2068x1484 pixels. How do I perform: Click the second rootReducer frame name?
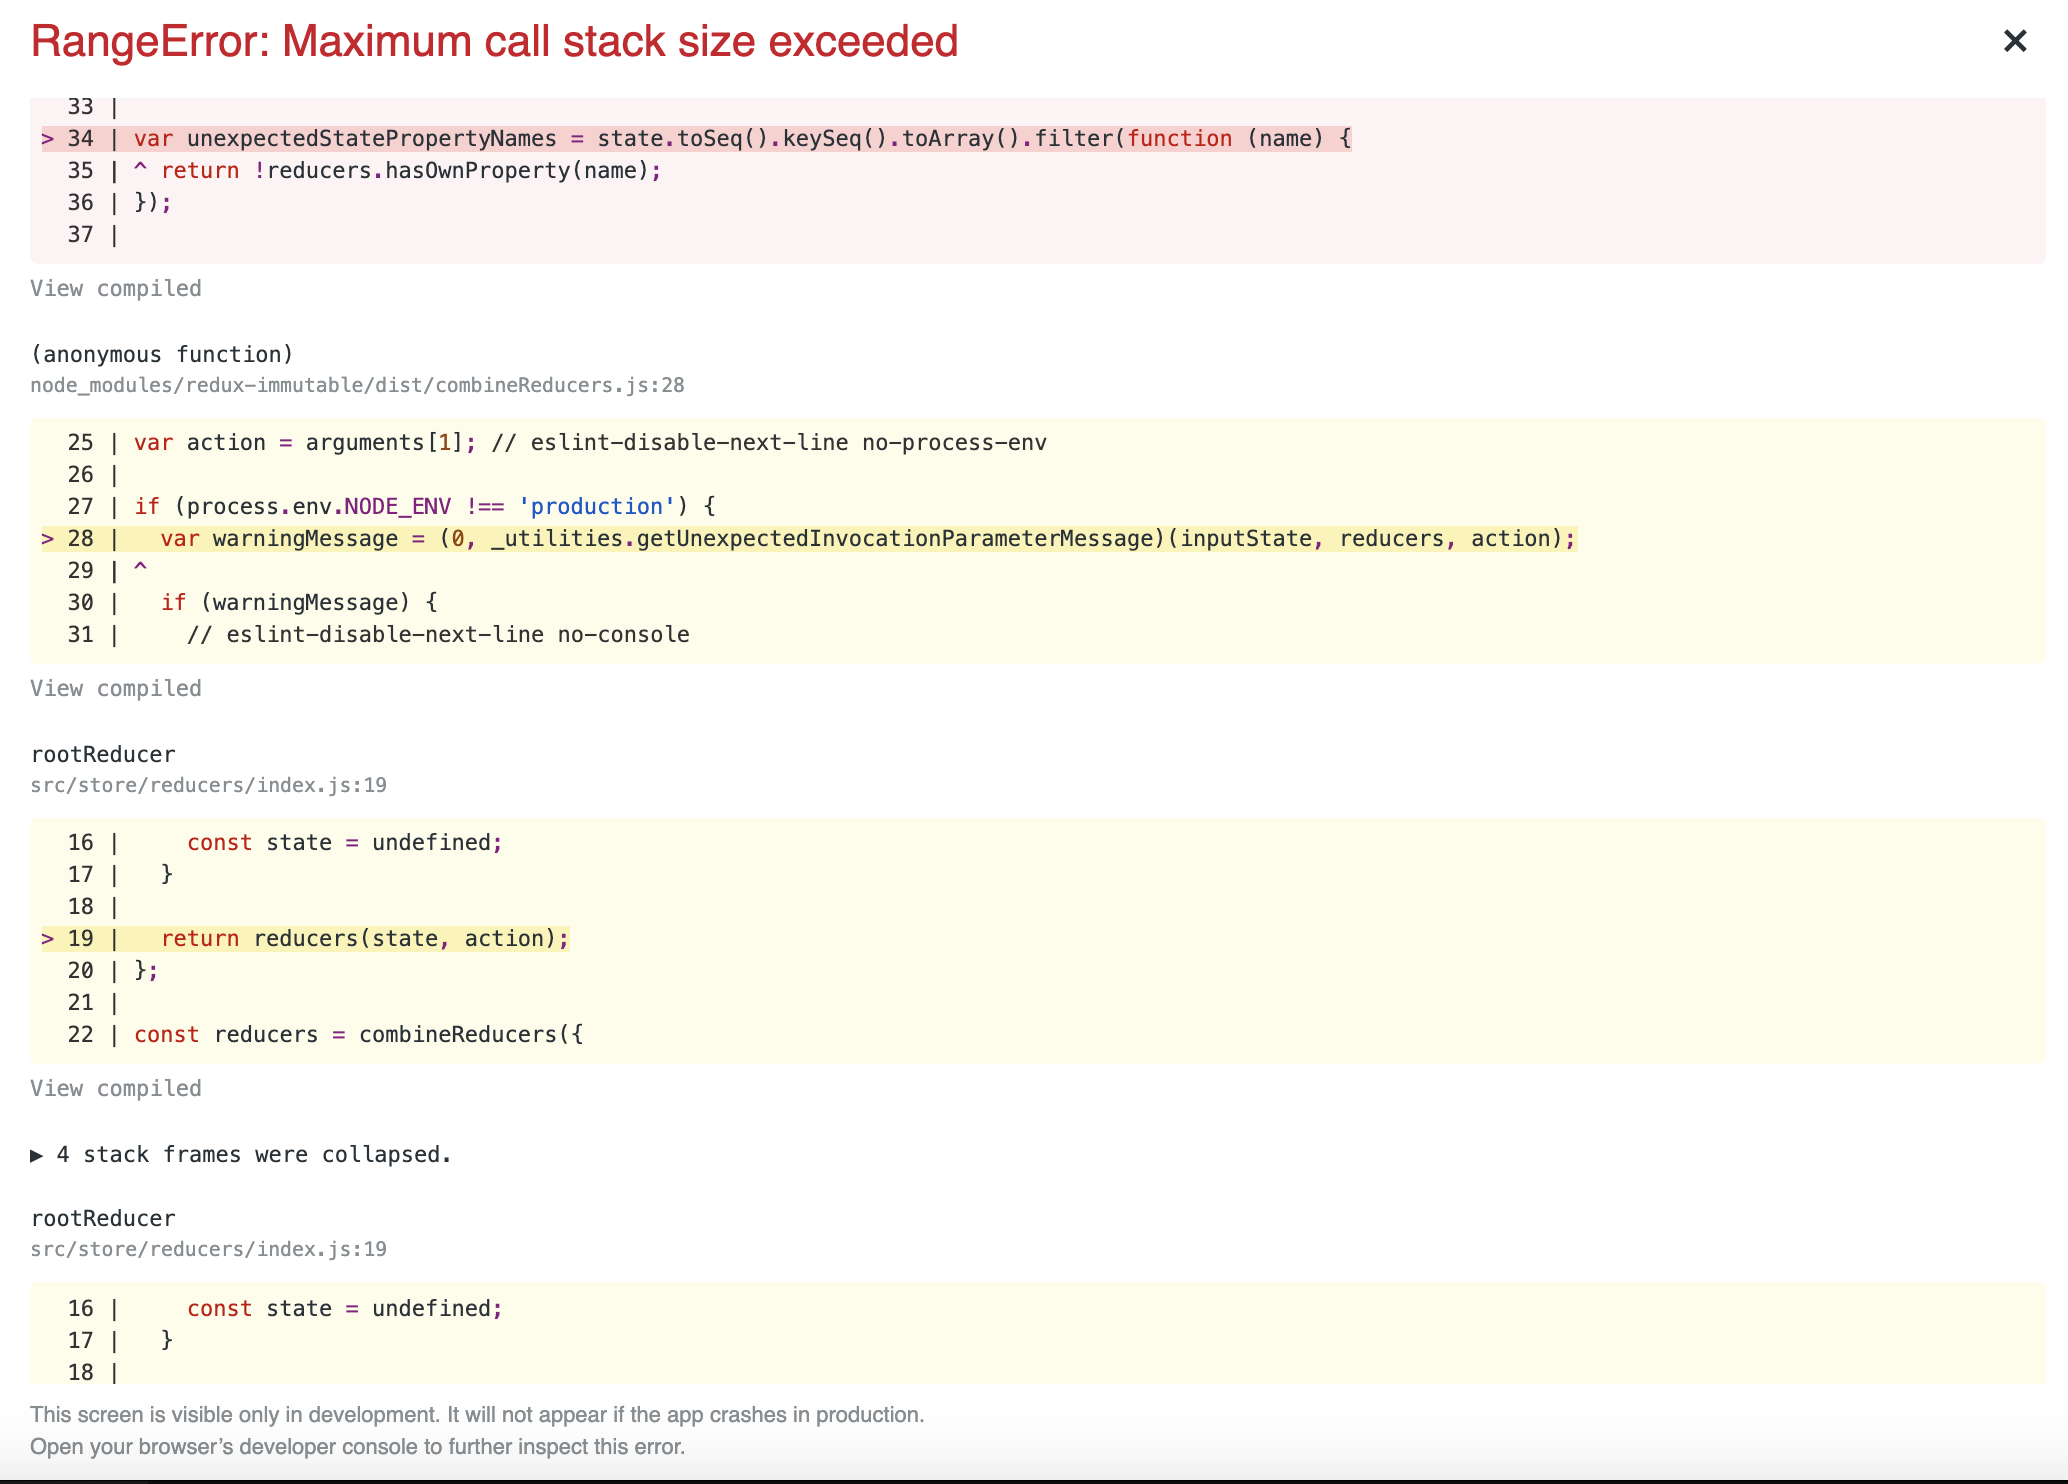click(x=103, y=1219)
